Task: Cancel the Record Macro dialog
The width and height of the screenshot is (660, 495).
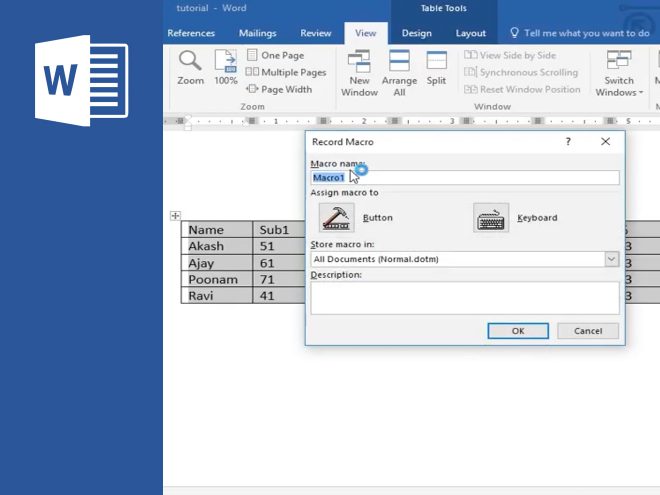Action: pyautogui.click(x=588, y=331)
